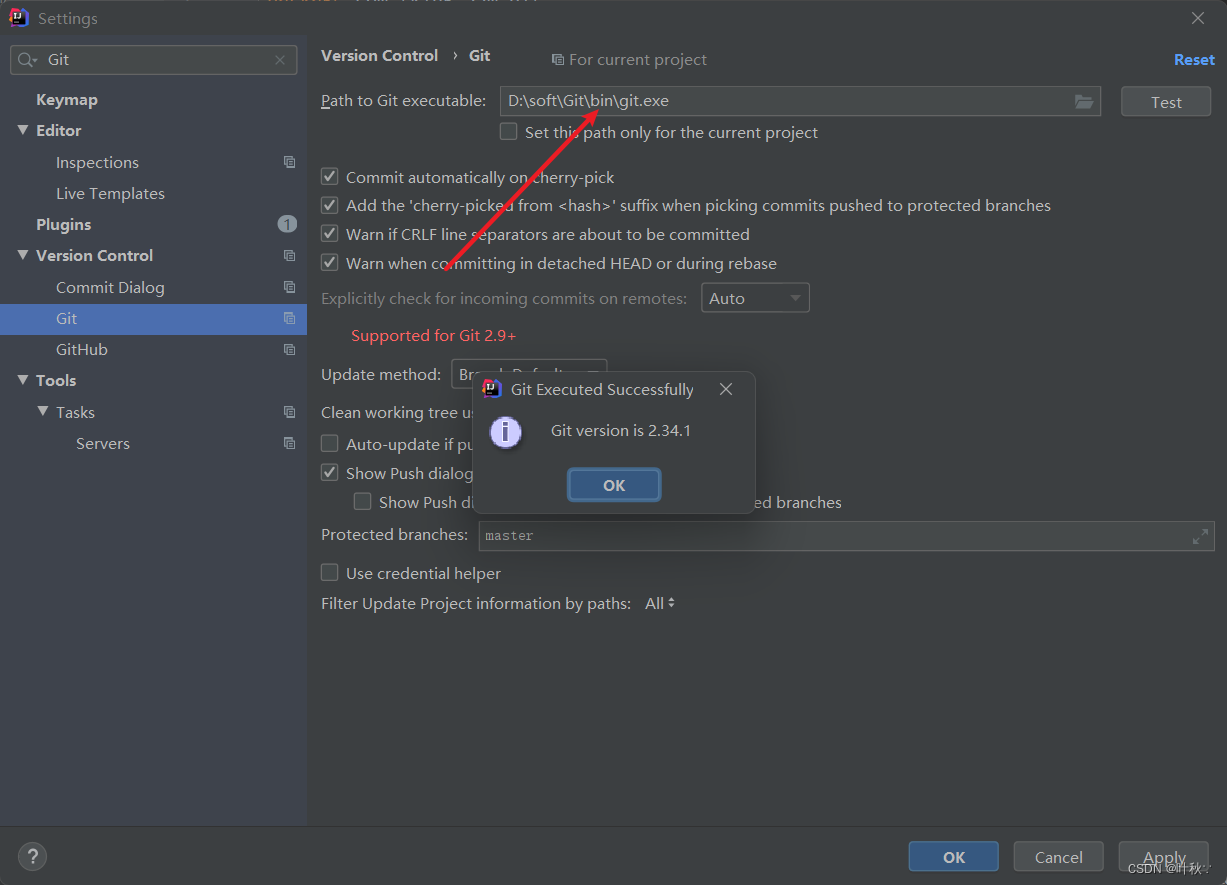Open the GitHub settings page
This screenshot has width=1227, height=885.
point(82,349)
